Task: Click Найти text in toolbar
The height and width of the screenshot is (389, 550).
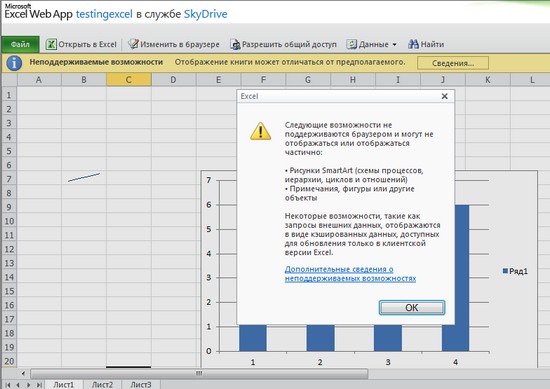Action: pos(432,45)
